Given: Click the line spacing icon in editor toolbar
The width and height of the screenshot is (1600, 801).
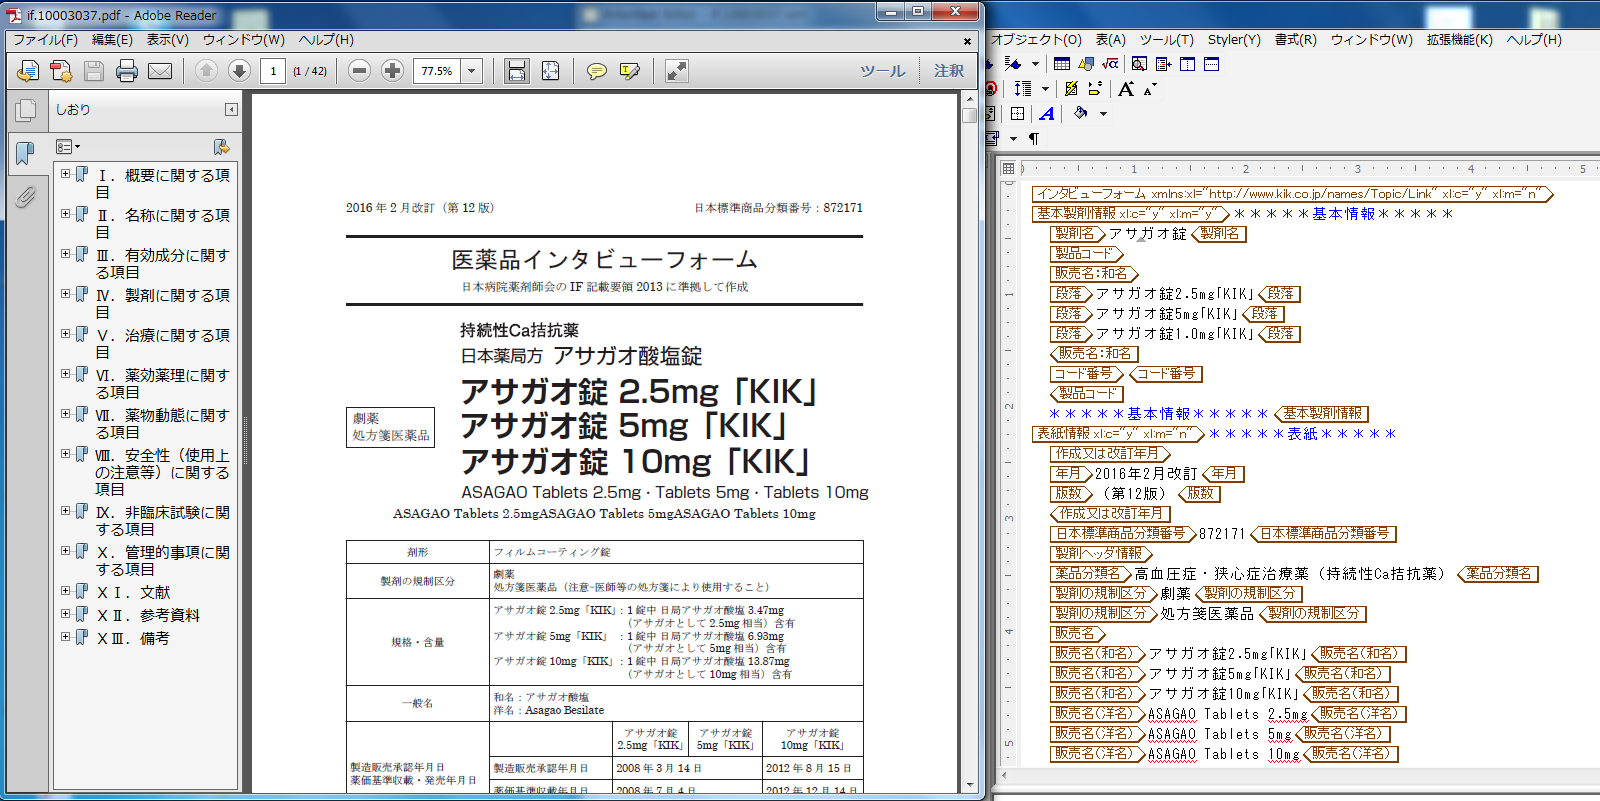Looking at the screenshot, I should tap(1022, 89).
